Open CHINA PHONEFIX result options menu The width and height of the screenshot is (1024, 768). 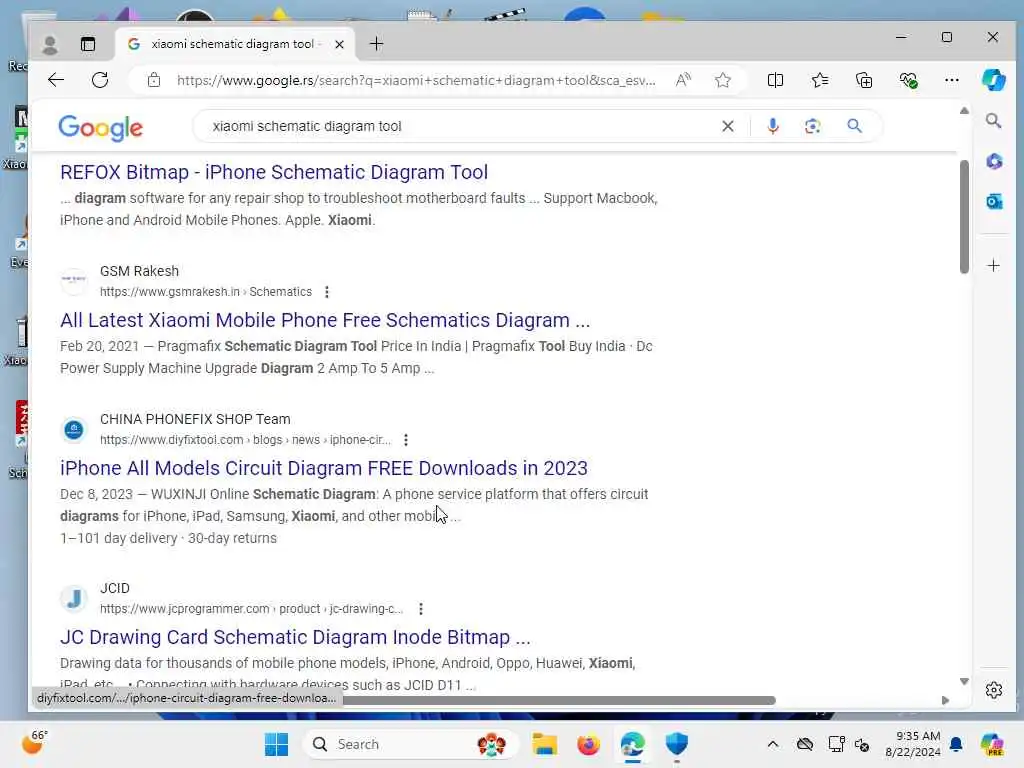click(x=406, y=440)
